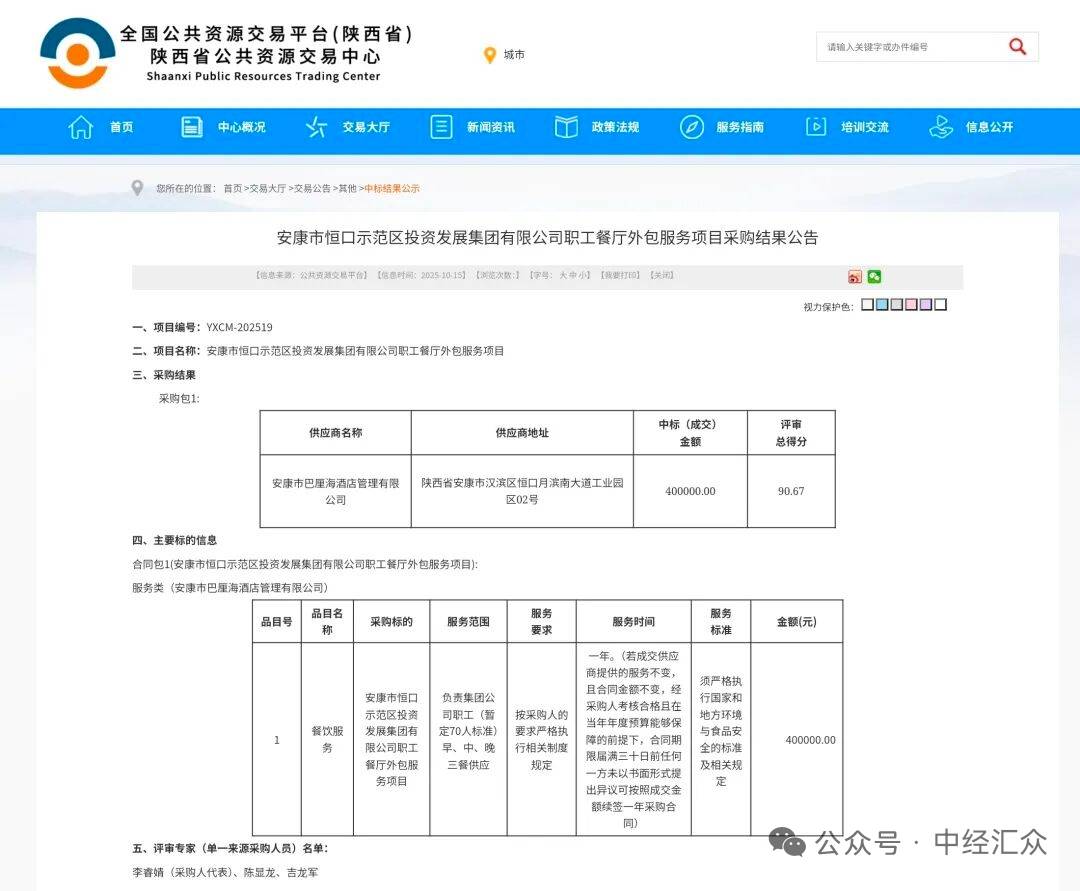Click the book icon beside 政策法规
Screen dimensions: 1080x891
[566, 127]
